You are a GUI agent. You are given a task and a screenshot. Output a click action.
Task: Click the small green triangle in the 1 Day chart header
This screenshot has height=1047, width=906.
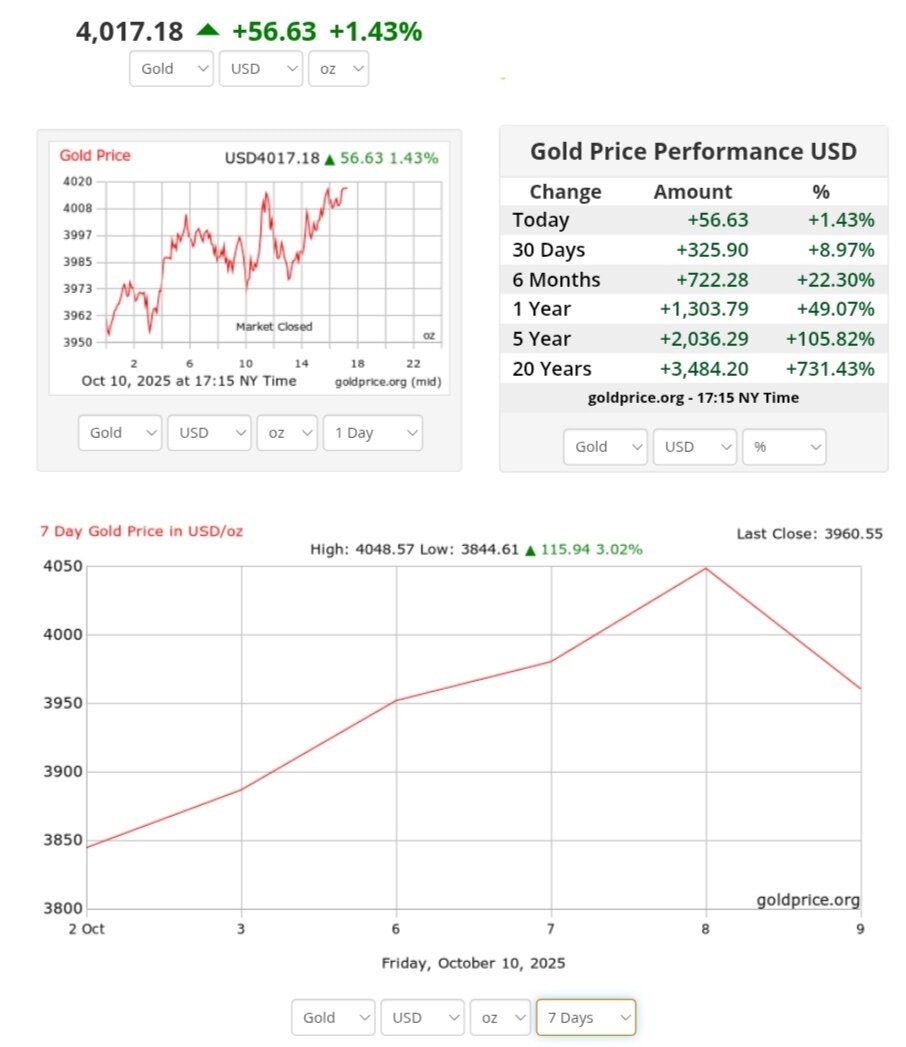coord(329,158)
